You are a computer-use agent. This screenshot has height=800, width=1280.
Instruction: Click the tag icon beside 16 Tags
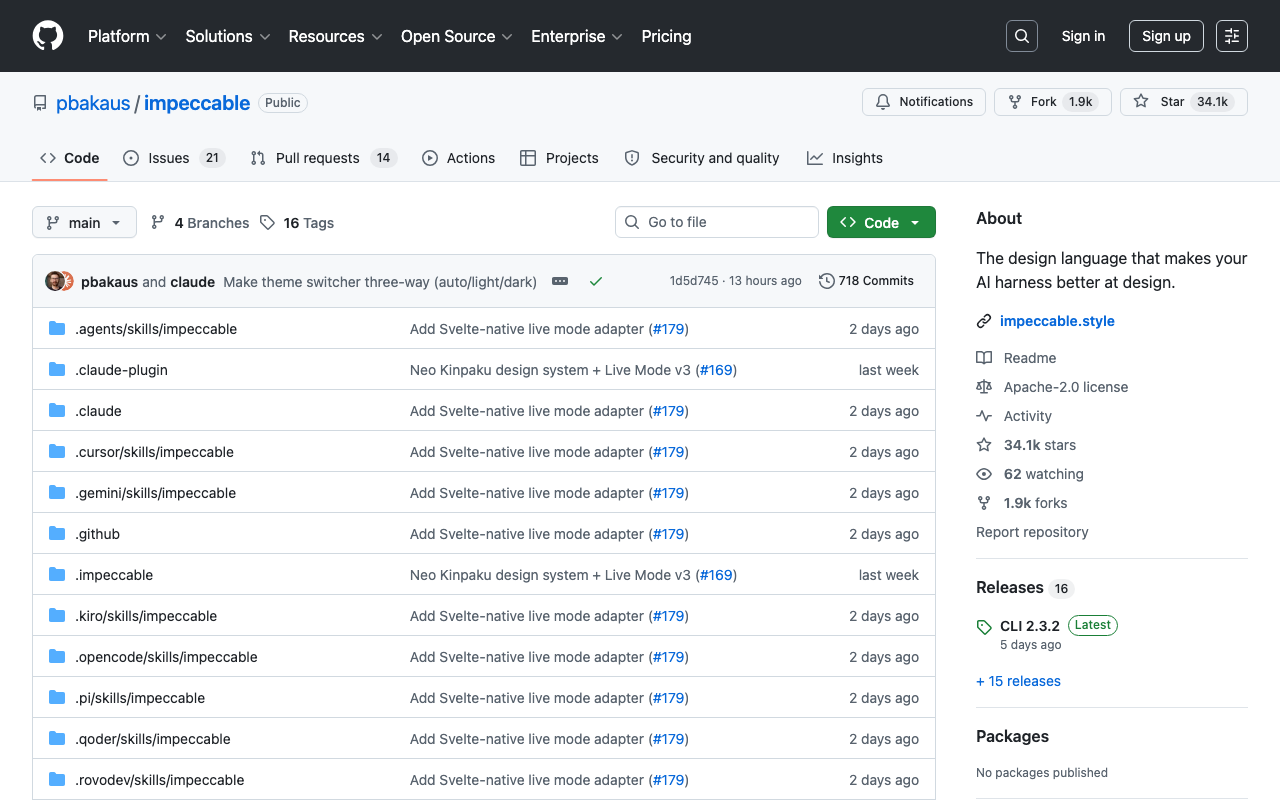pos(267,222)
